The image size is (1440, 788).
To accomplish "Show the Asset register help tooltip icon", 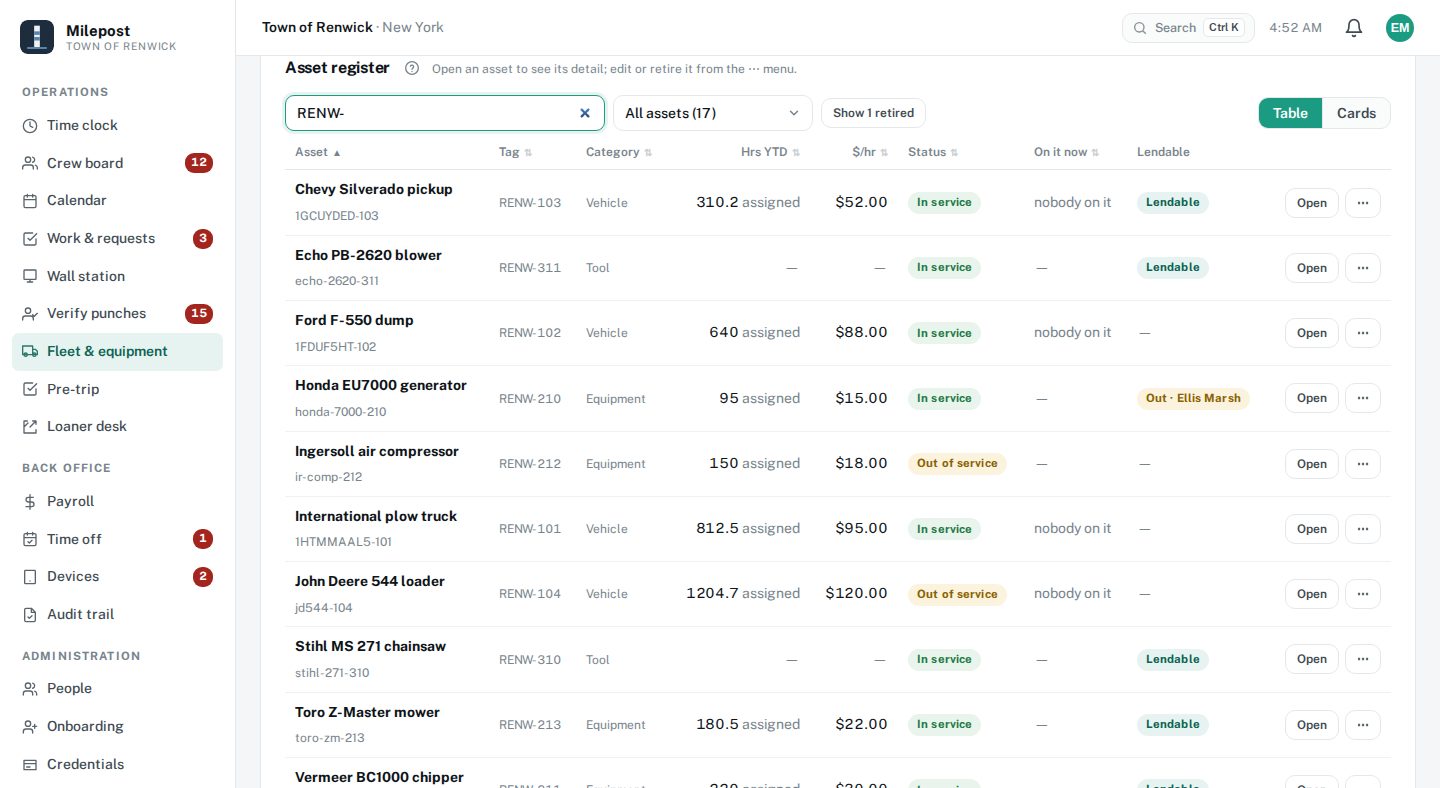I will click(x=412, y=68).
